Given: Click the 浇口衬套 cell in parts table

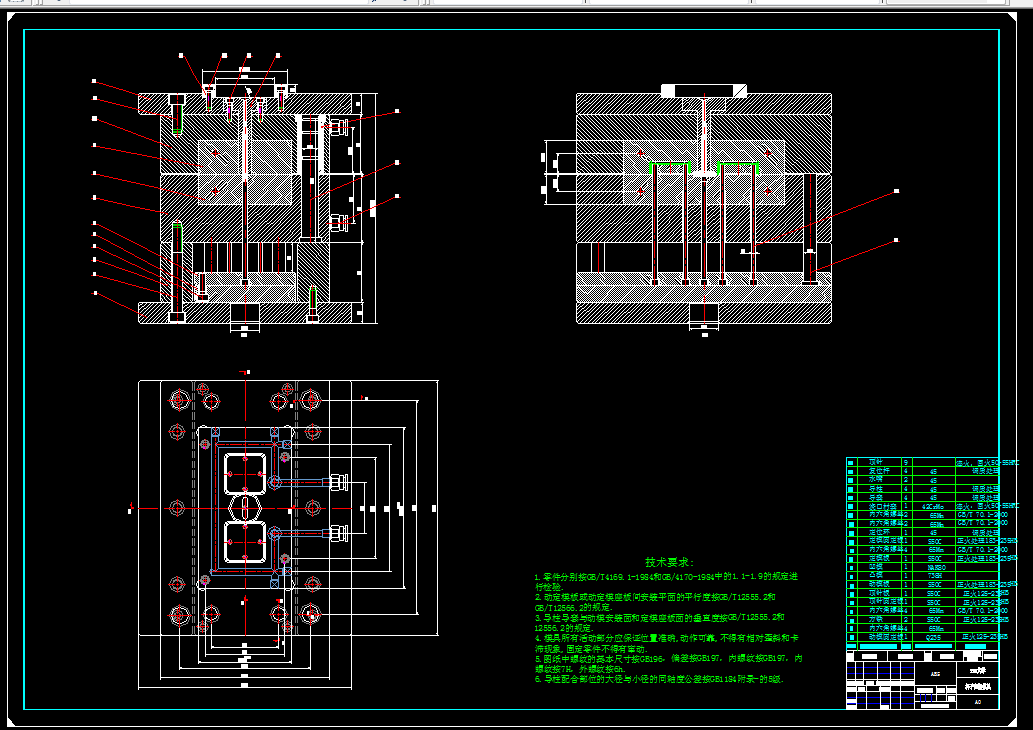Looking at the screenshot, I should pos(879,506).
